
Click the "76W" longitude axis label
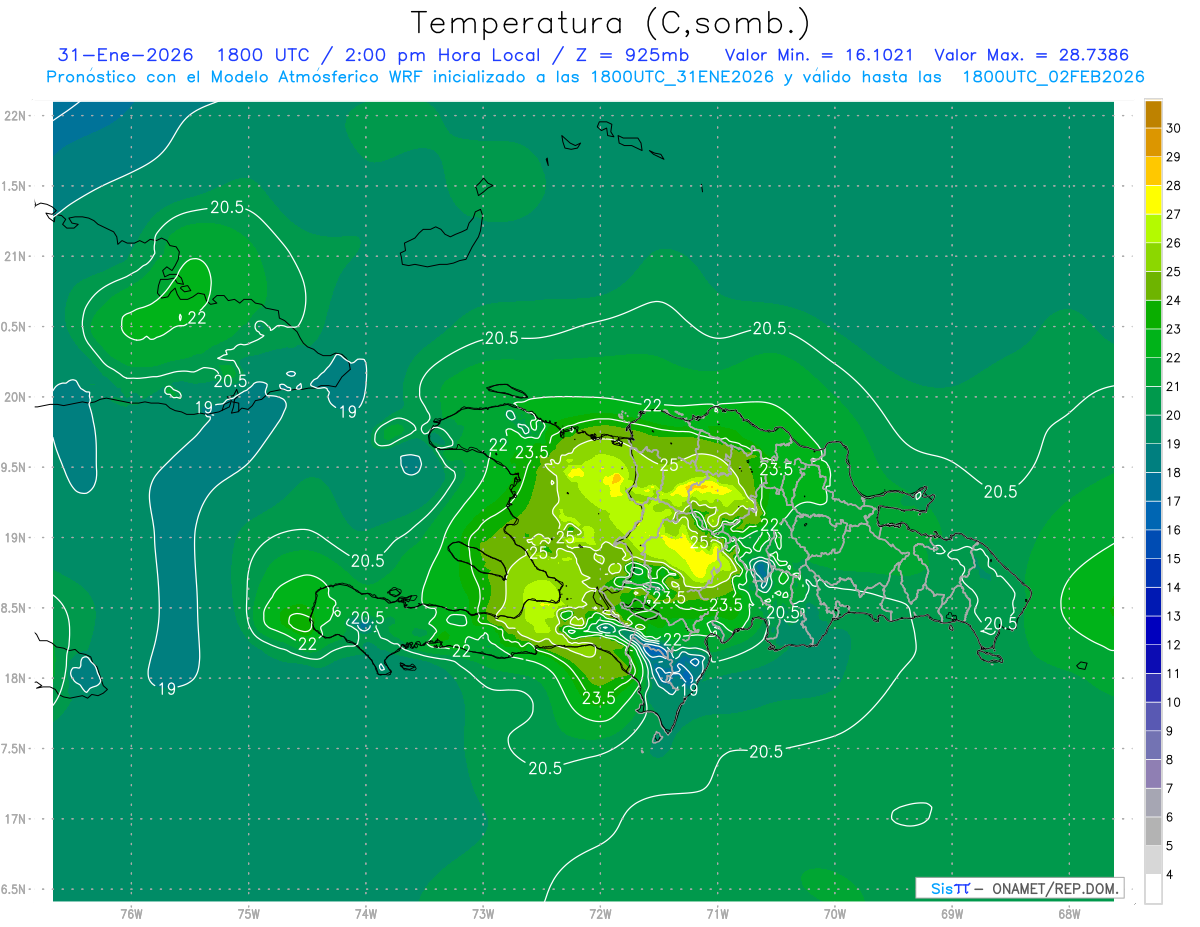(131, 914)
